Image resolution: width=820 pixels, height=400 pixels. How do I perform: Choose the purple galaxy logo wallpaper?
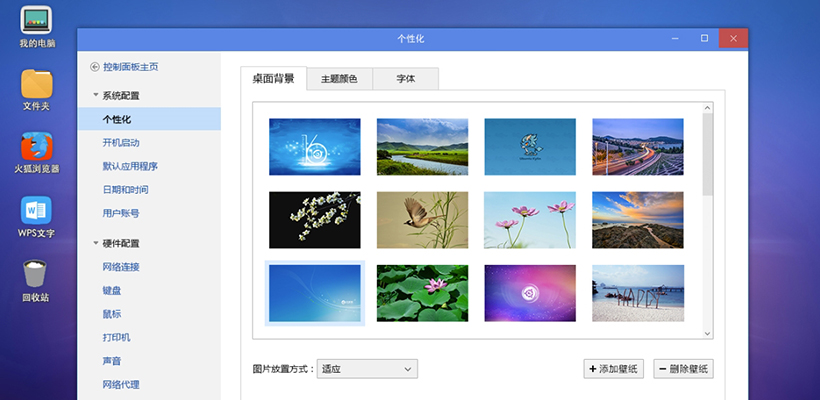(x=530, y=293)
